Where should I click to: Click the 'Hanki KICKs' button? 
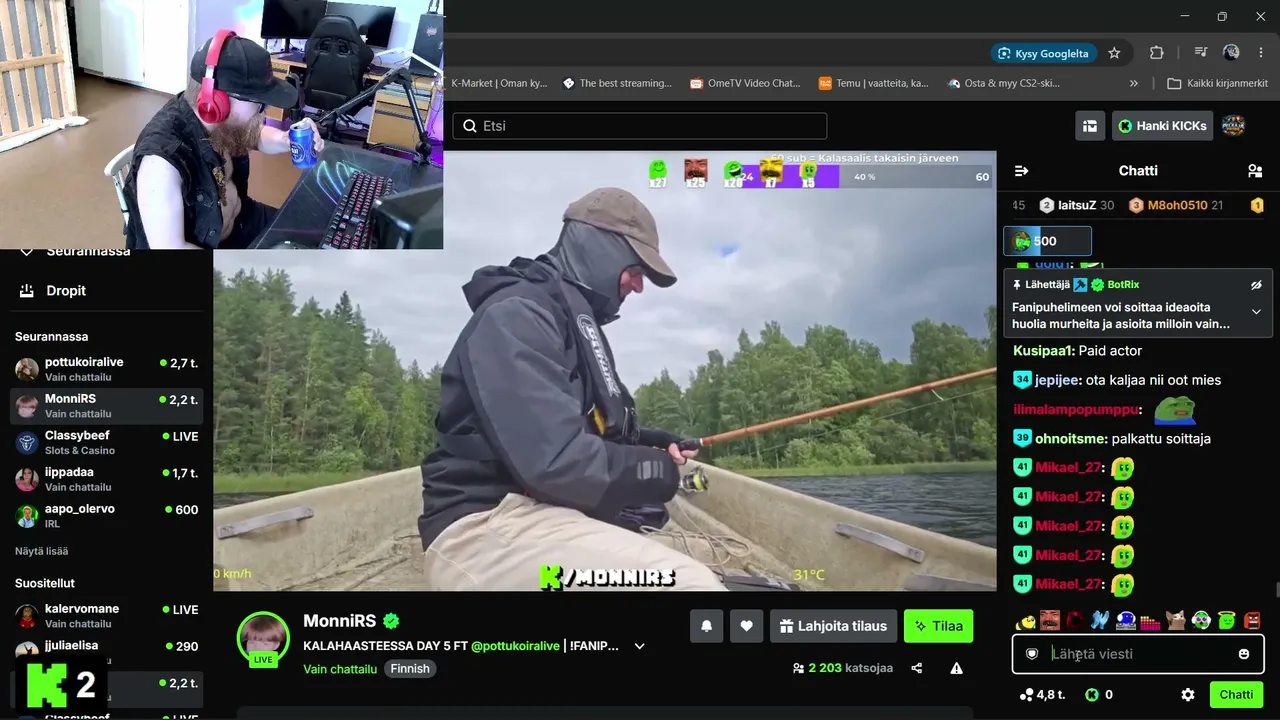pos(1163,126)
